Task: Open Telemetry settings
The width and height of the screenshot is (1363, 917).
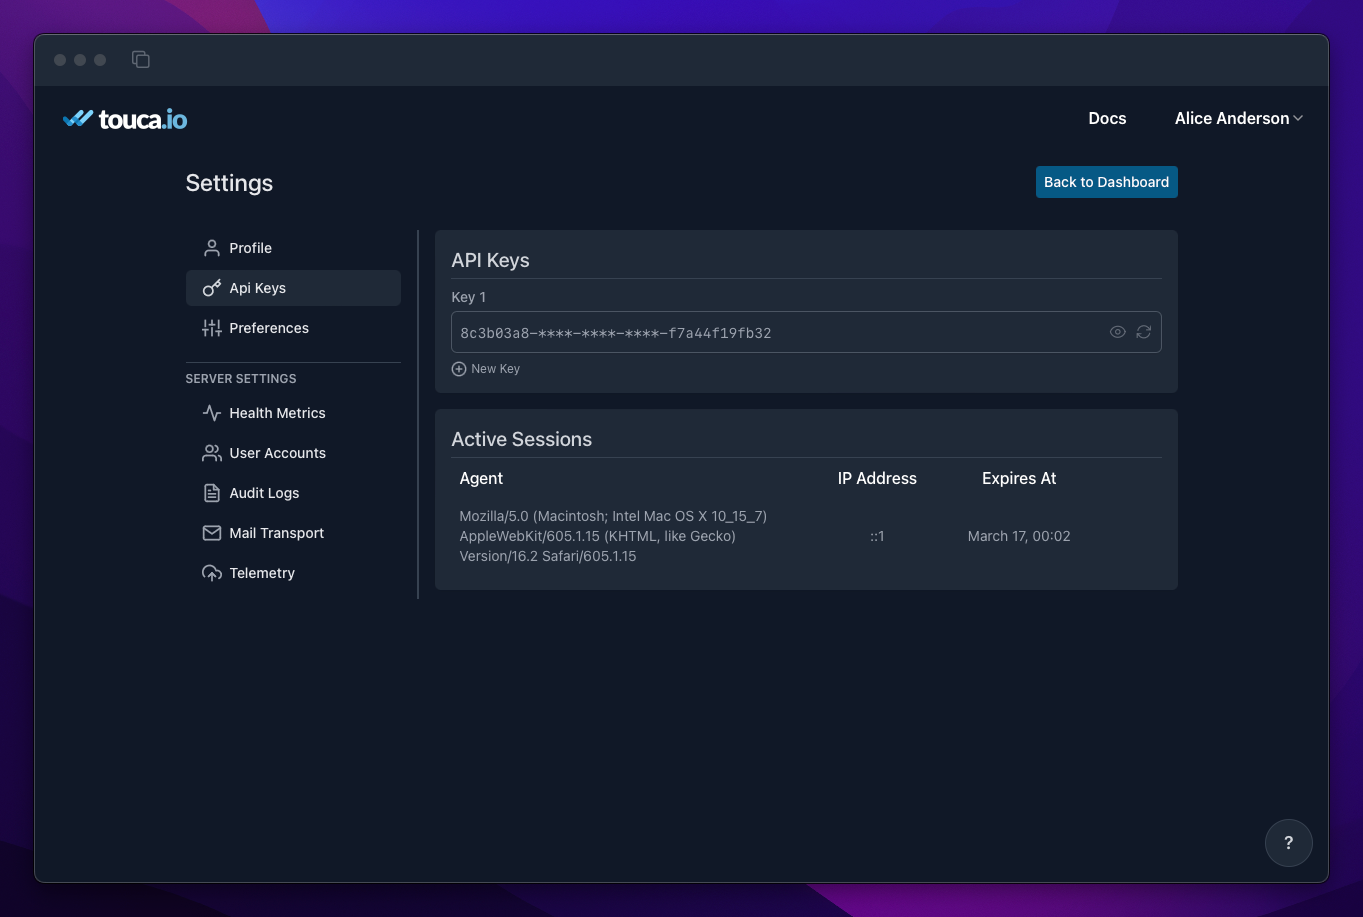Action: [x=293, y=573]
